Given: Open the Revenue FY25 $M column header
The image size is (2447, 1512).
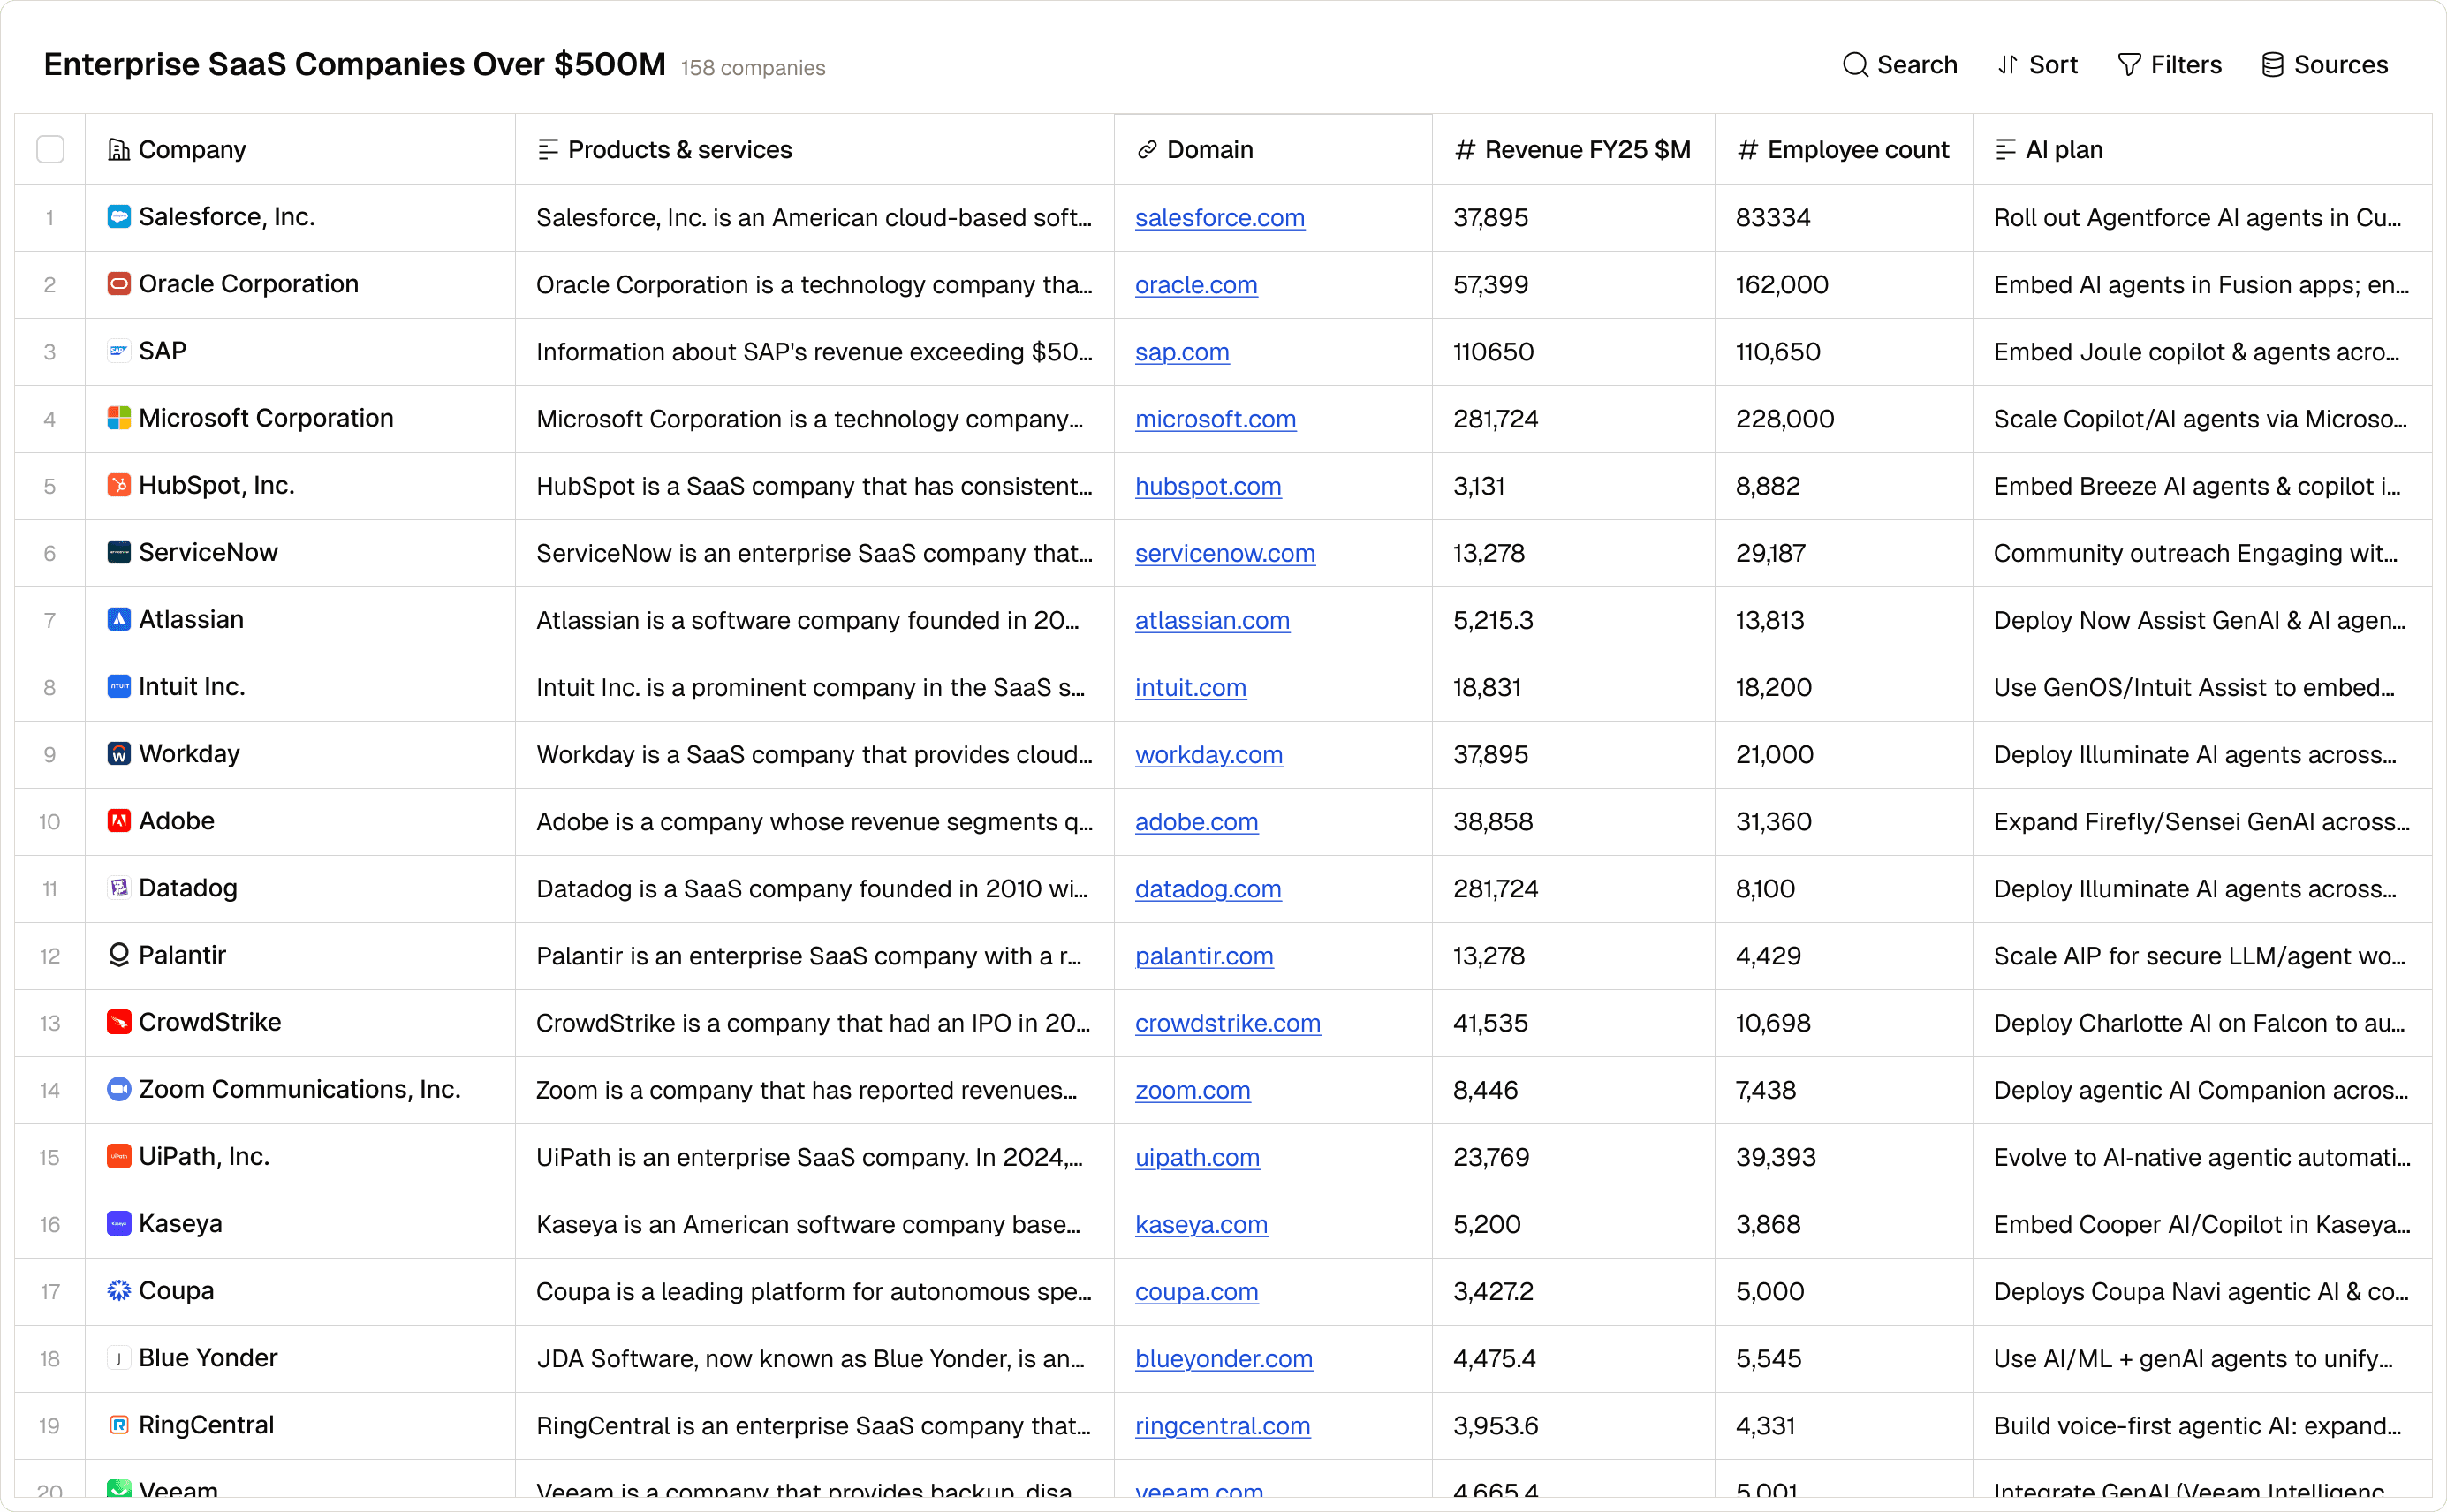Looking at the screenshot, I should click(x=1573, y=149).
